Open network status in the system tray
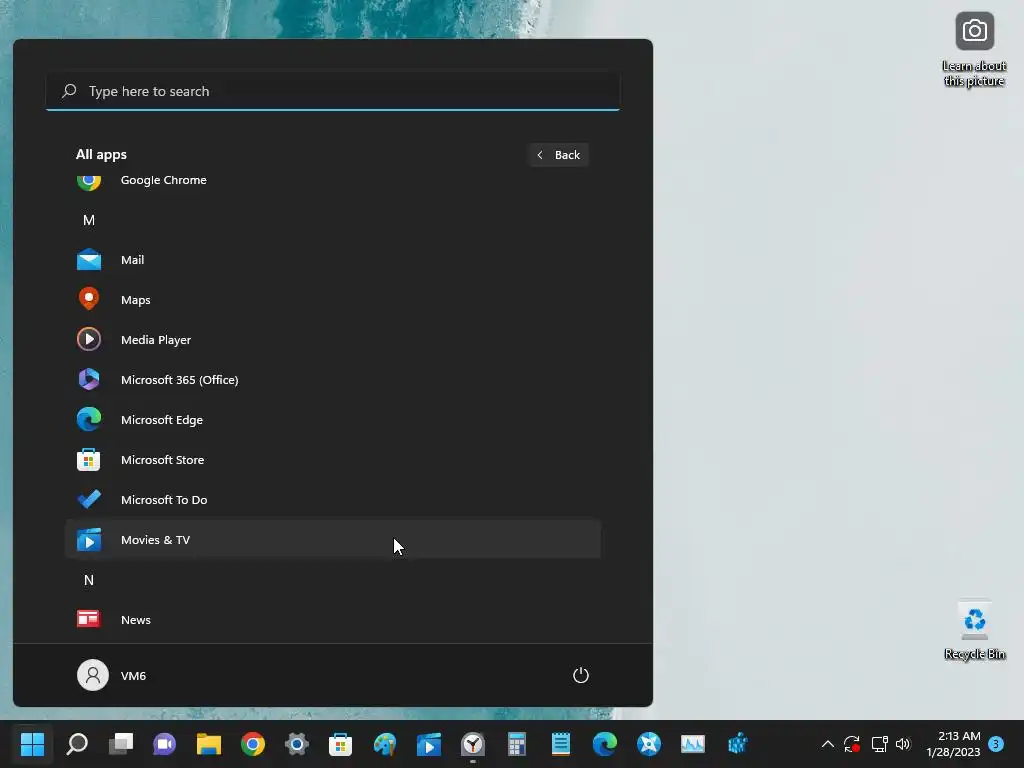Image resolution: width=1024 pixels, height=768 pixels. point(879,744)
